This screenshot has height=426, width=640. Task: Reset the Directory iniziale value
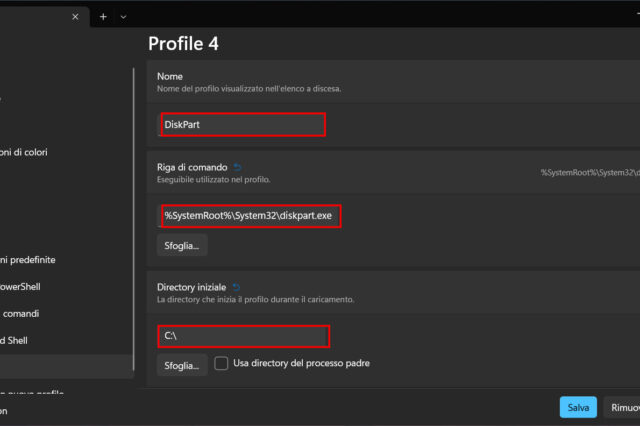tap(236, 287)
